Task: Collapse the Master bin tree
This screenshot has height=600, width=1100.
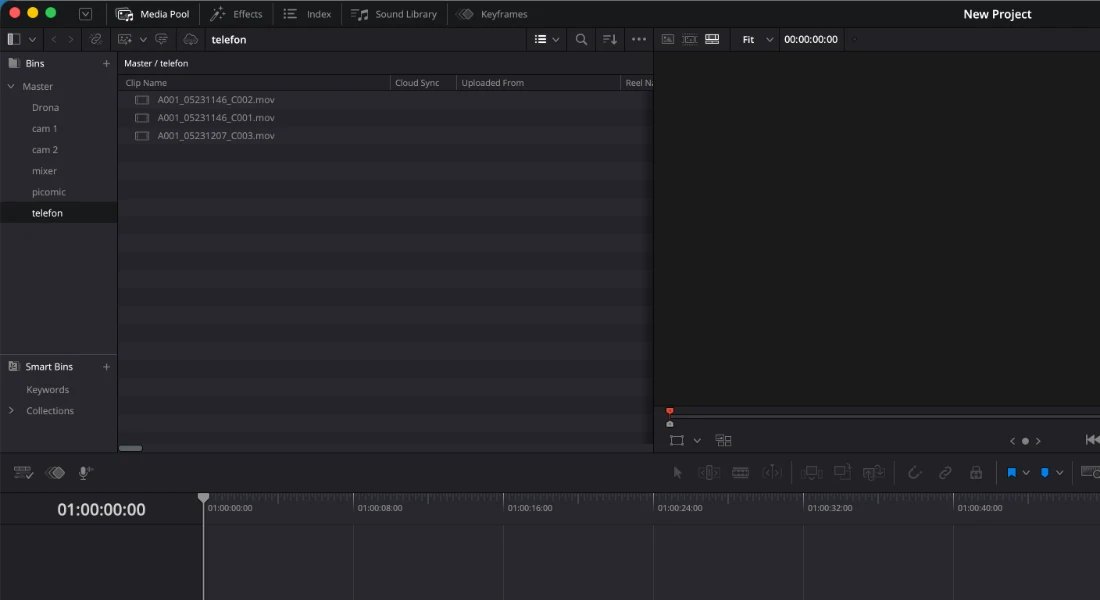Action: (x=11, y=86)
